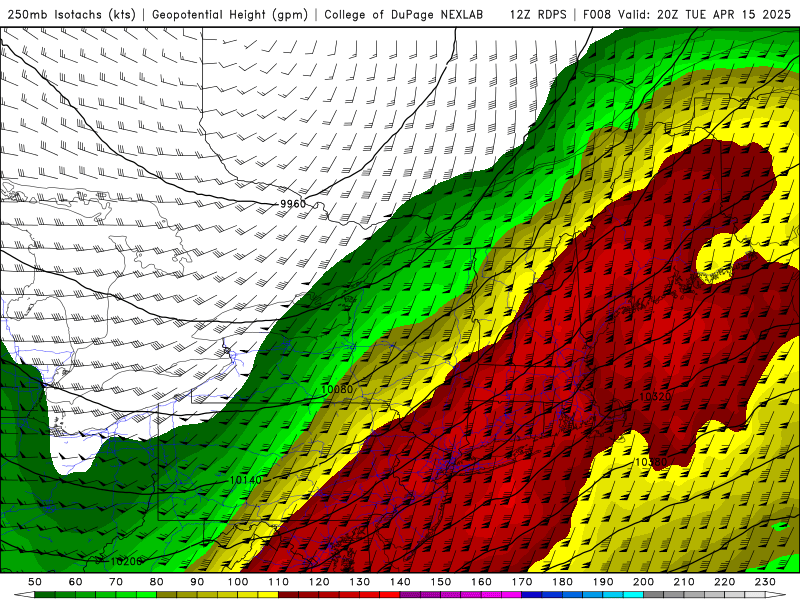Click the 9960 height contour label
This screenshot has height=600, width=800.
pyautogui.click(x=293, y=204)
